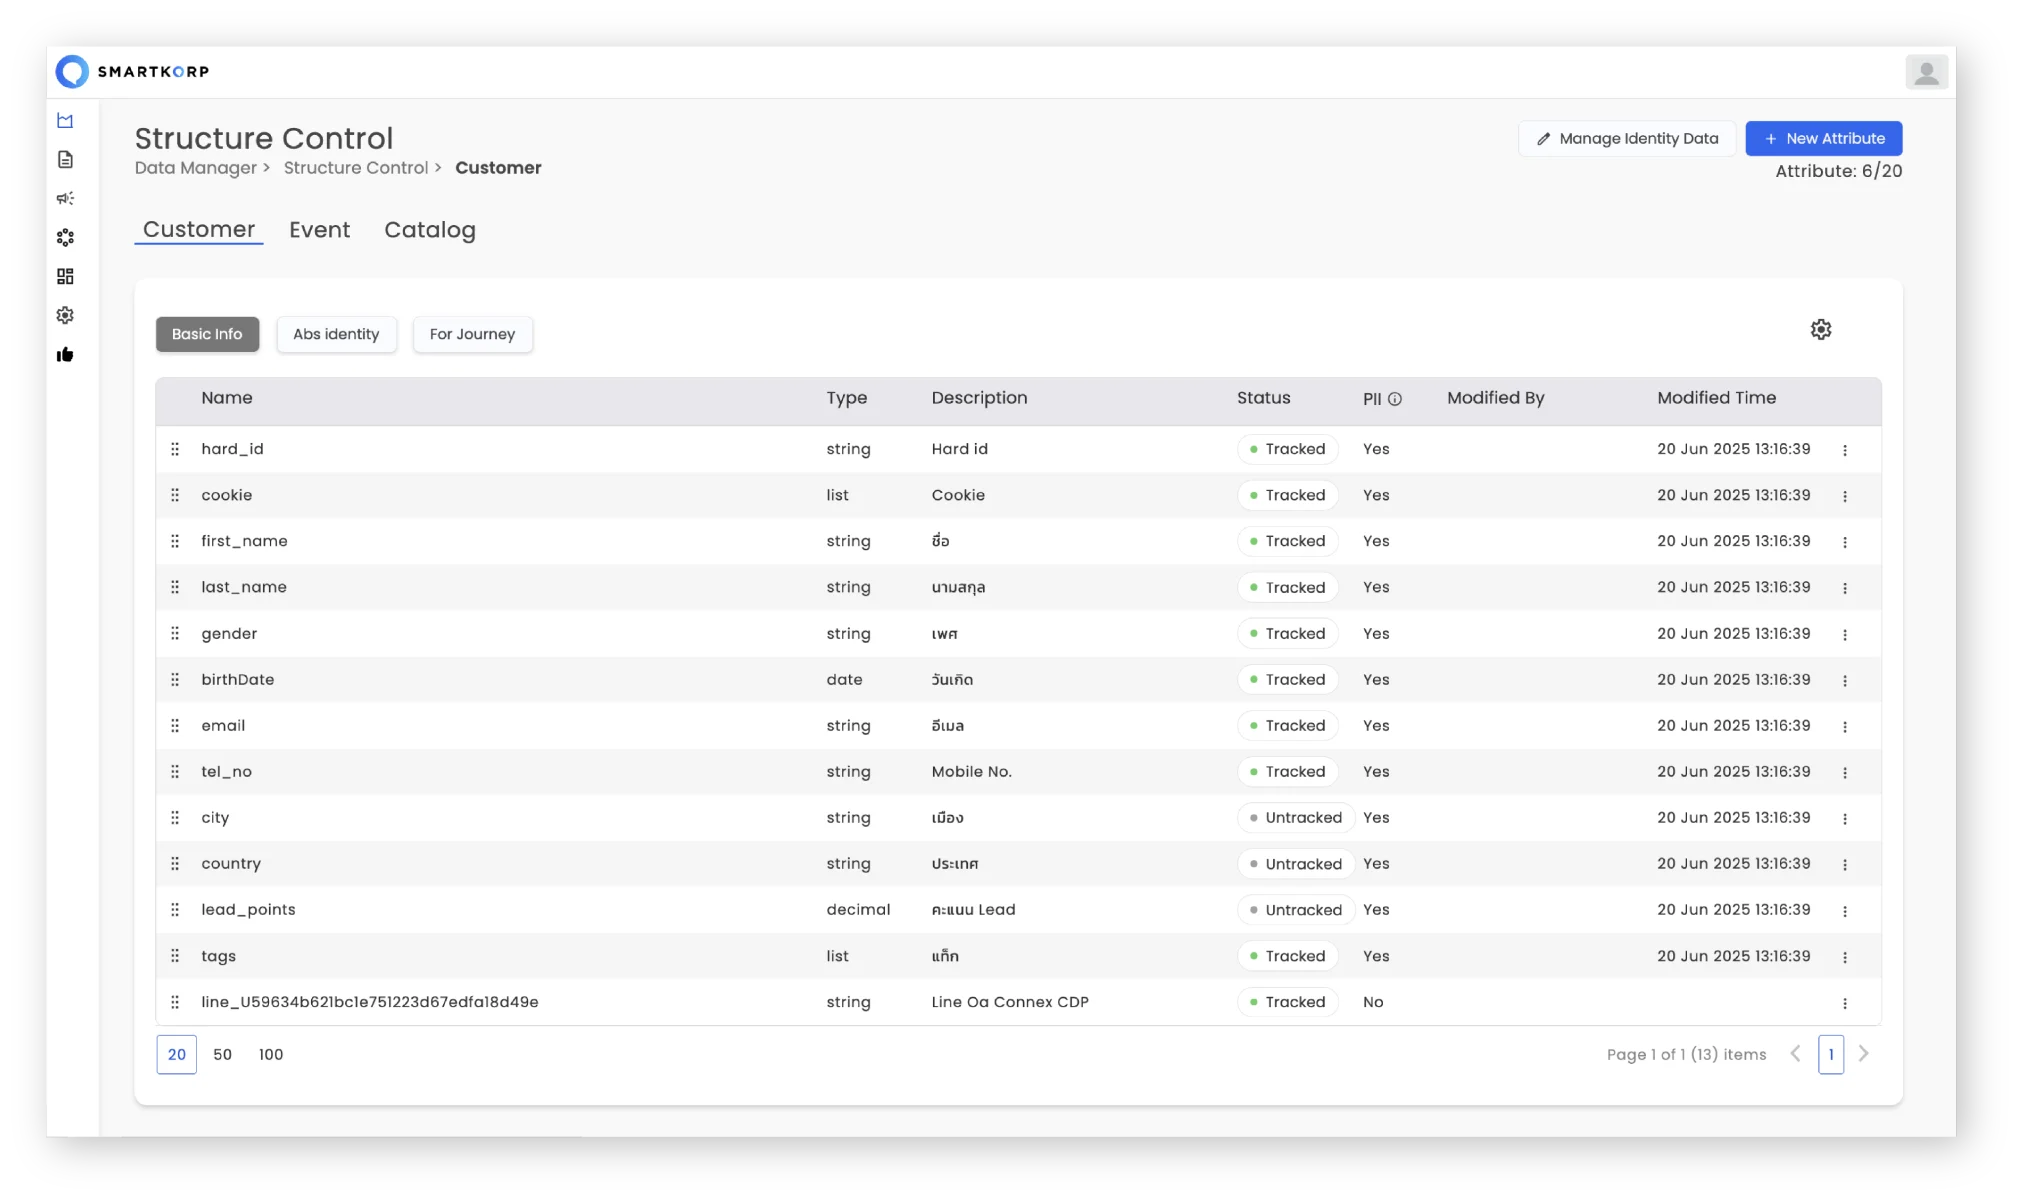Open more options for last_name row
Viewport: 2026px width, 1200px height.
click(1845, 588)
